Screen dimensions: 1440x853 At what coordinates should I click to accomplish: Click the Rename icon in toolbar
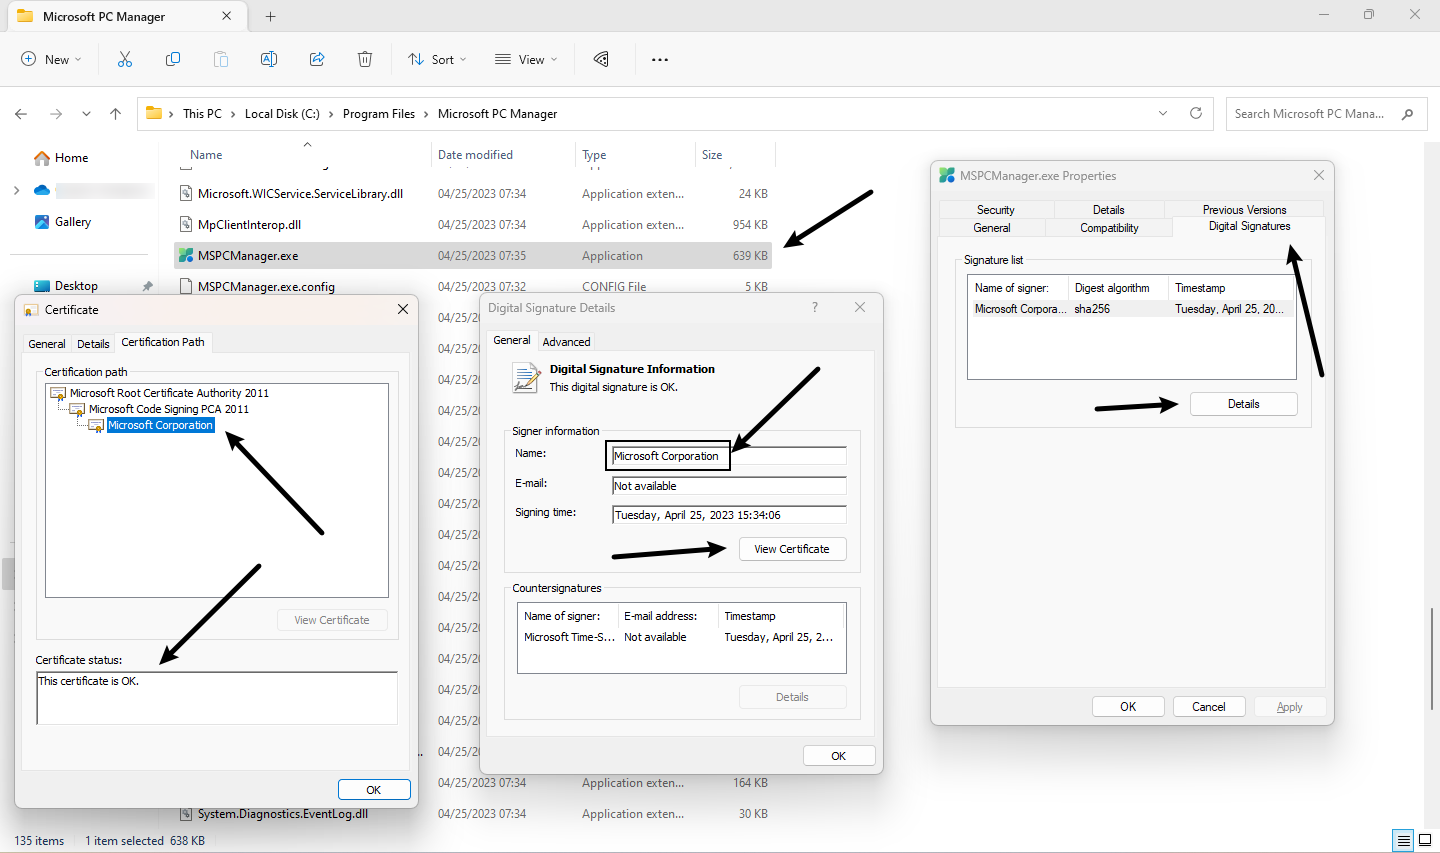click(x=269, y=60)
